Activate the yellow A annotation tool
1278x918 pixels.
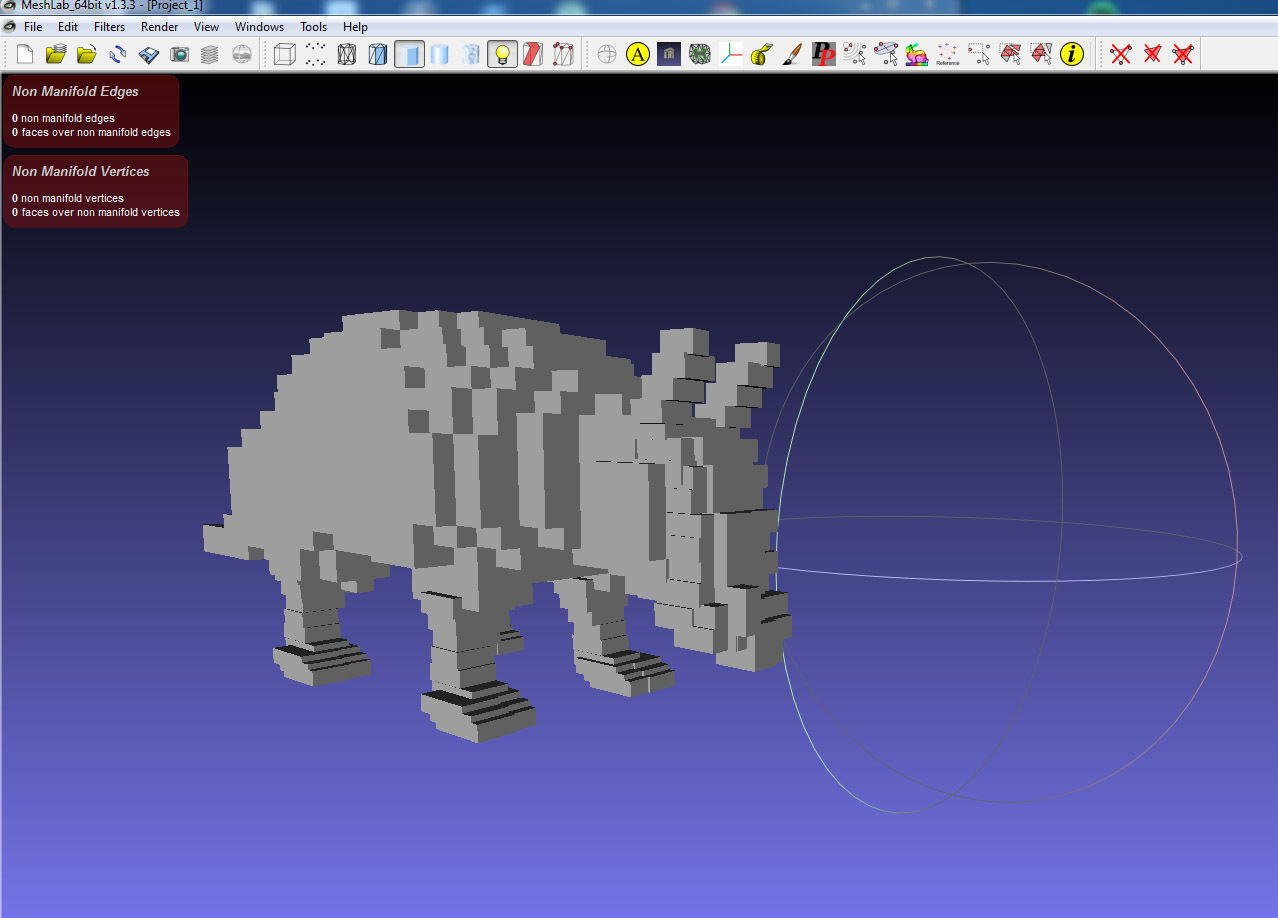coord(638,54)
